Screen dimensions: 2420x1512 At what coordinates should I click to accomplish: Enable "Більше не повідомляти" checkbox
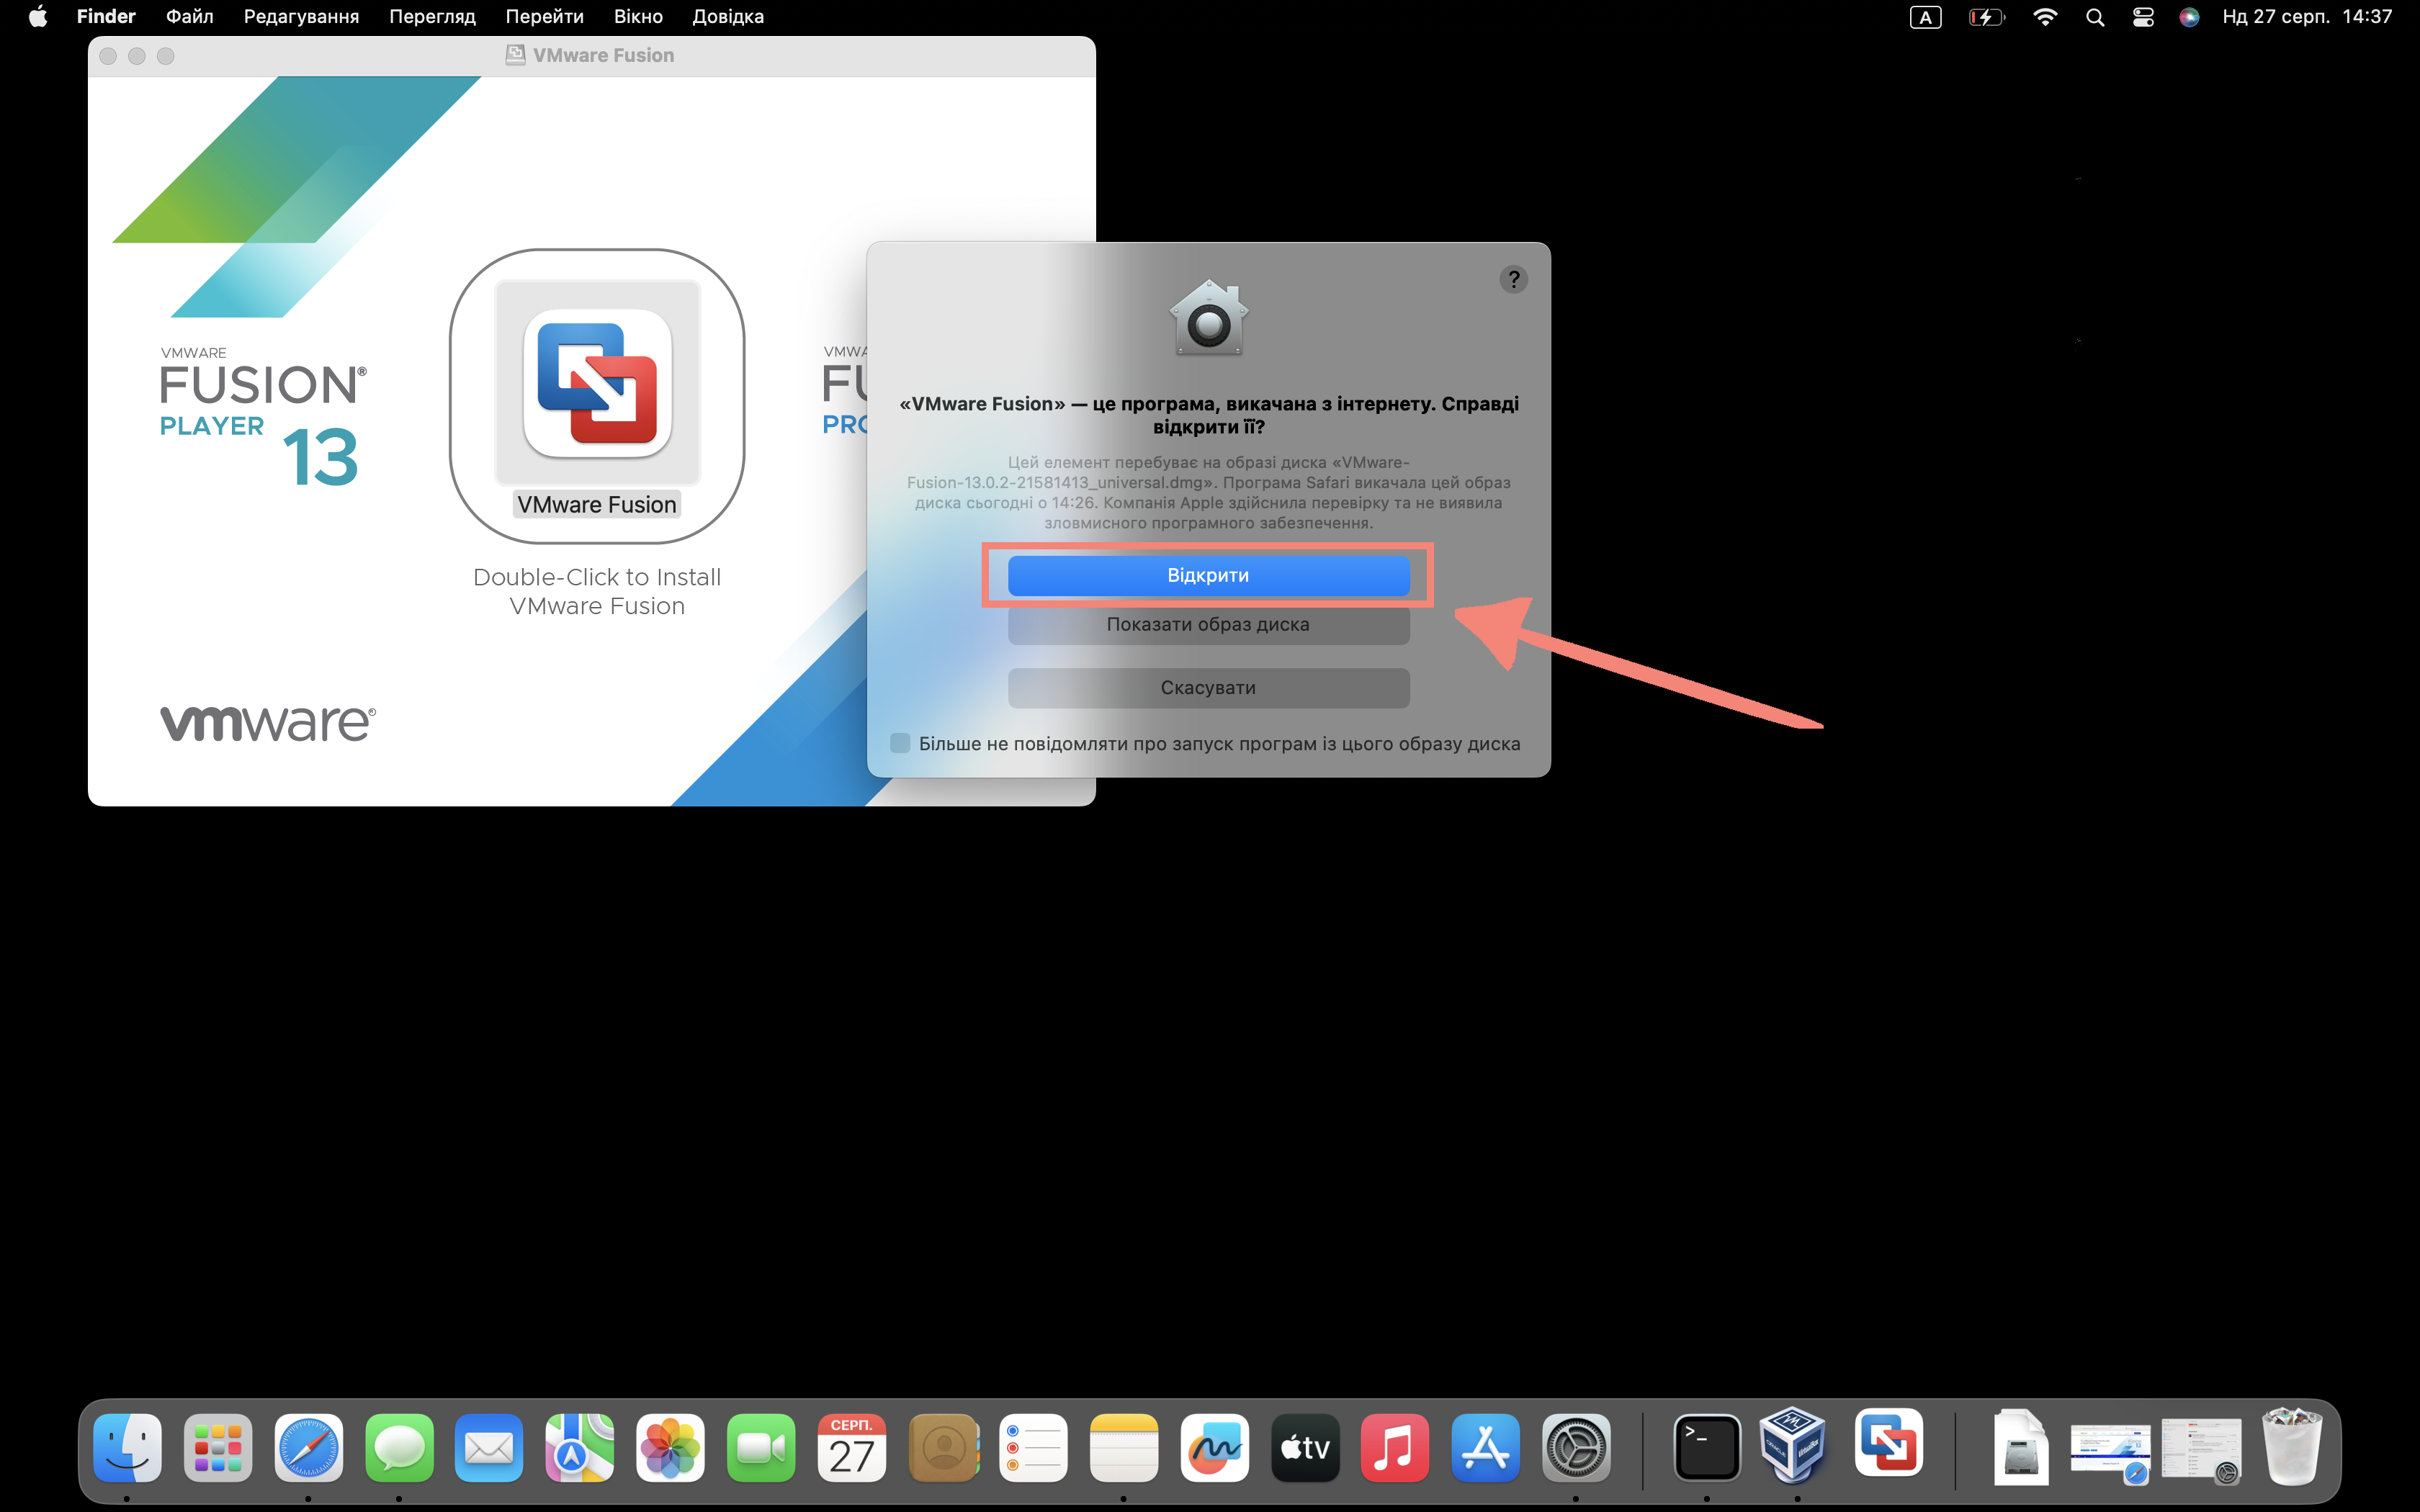[x=900, y=743]
